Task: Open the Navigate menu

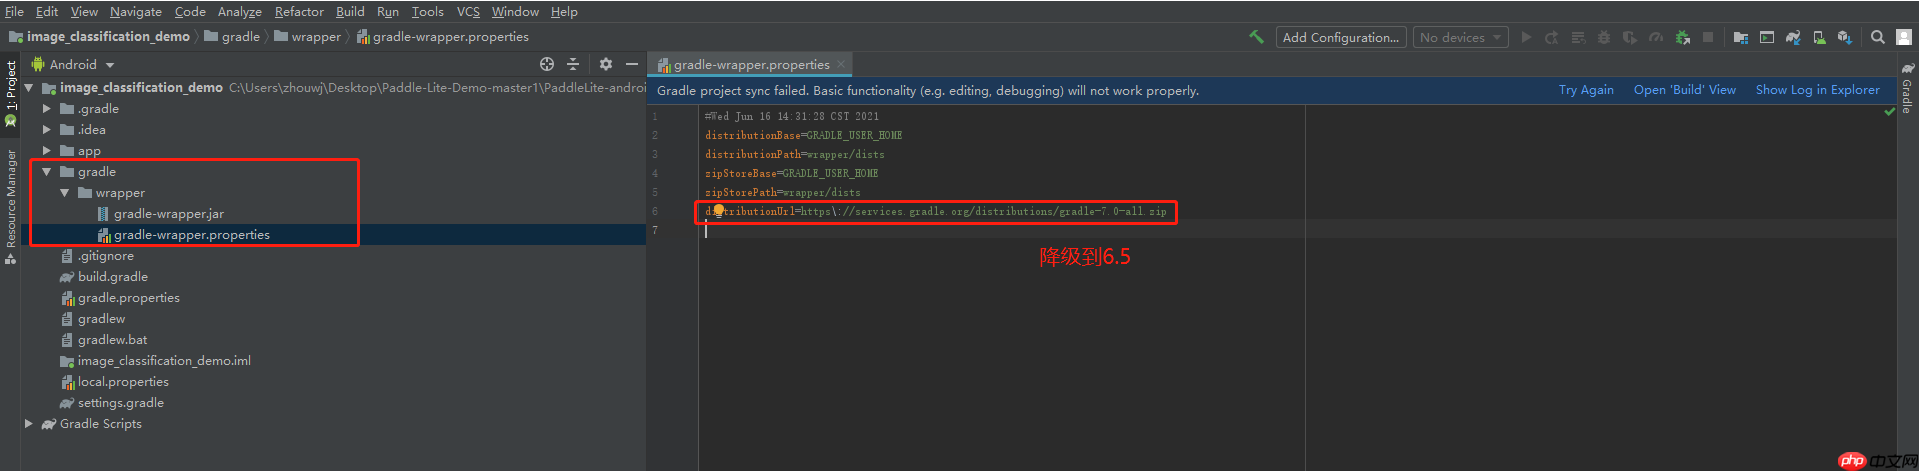Action: (136, 11)
